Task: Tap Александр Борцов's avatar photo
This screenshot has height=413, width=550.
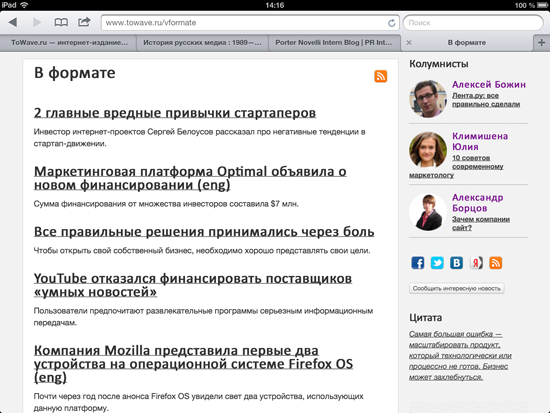Action: point(428,212)
